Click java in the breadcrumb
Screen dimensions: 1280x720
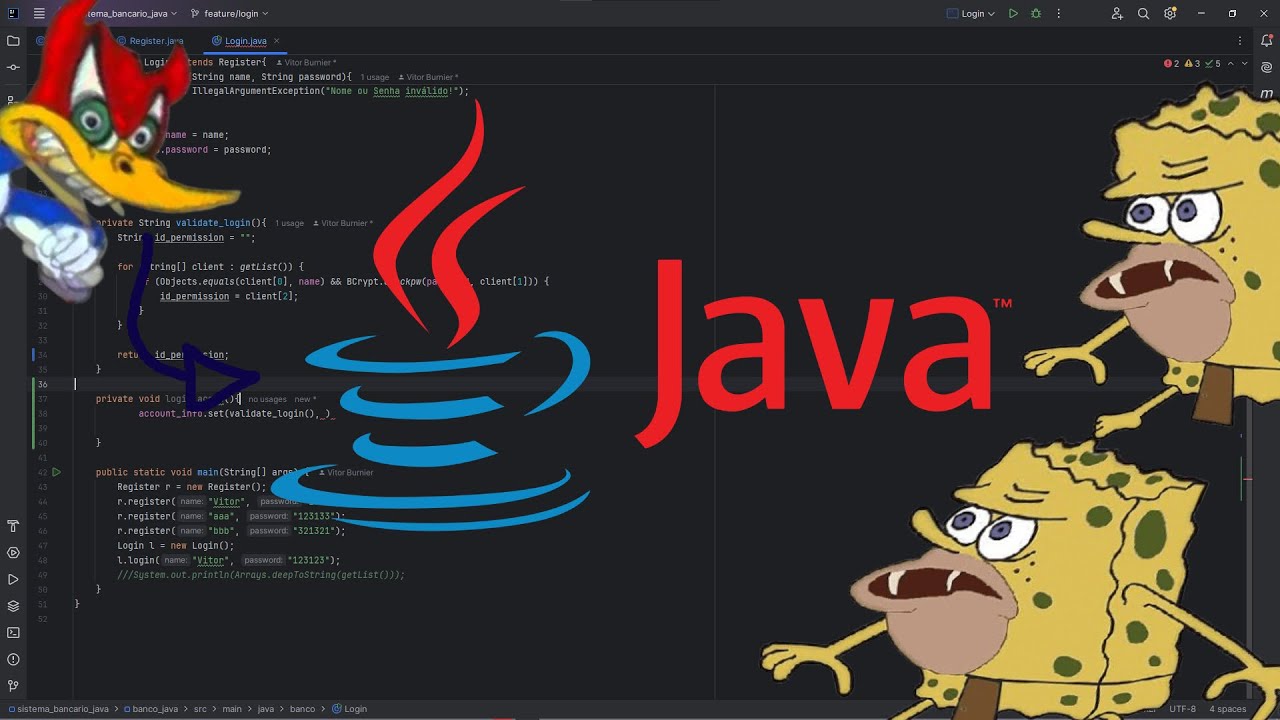pos(265,709)
